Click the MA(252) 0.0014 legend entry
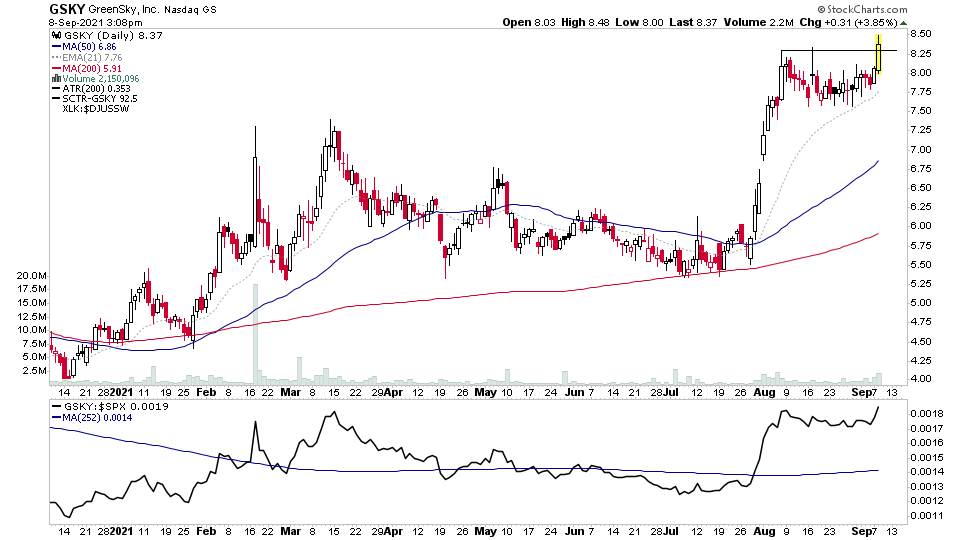This screenshot has height=540, width=960. click(x=97, y=418)
